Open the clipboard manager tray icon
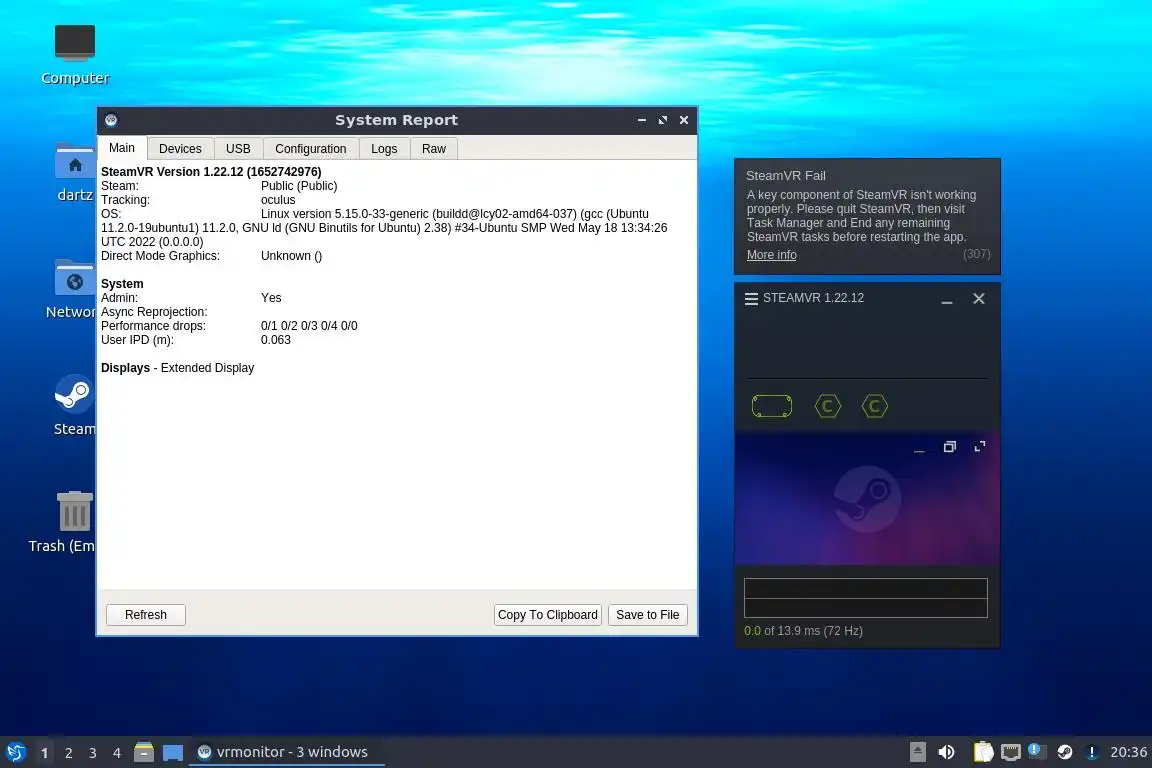 tap(983, 752)
